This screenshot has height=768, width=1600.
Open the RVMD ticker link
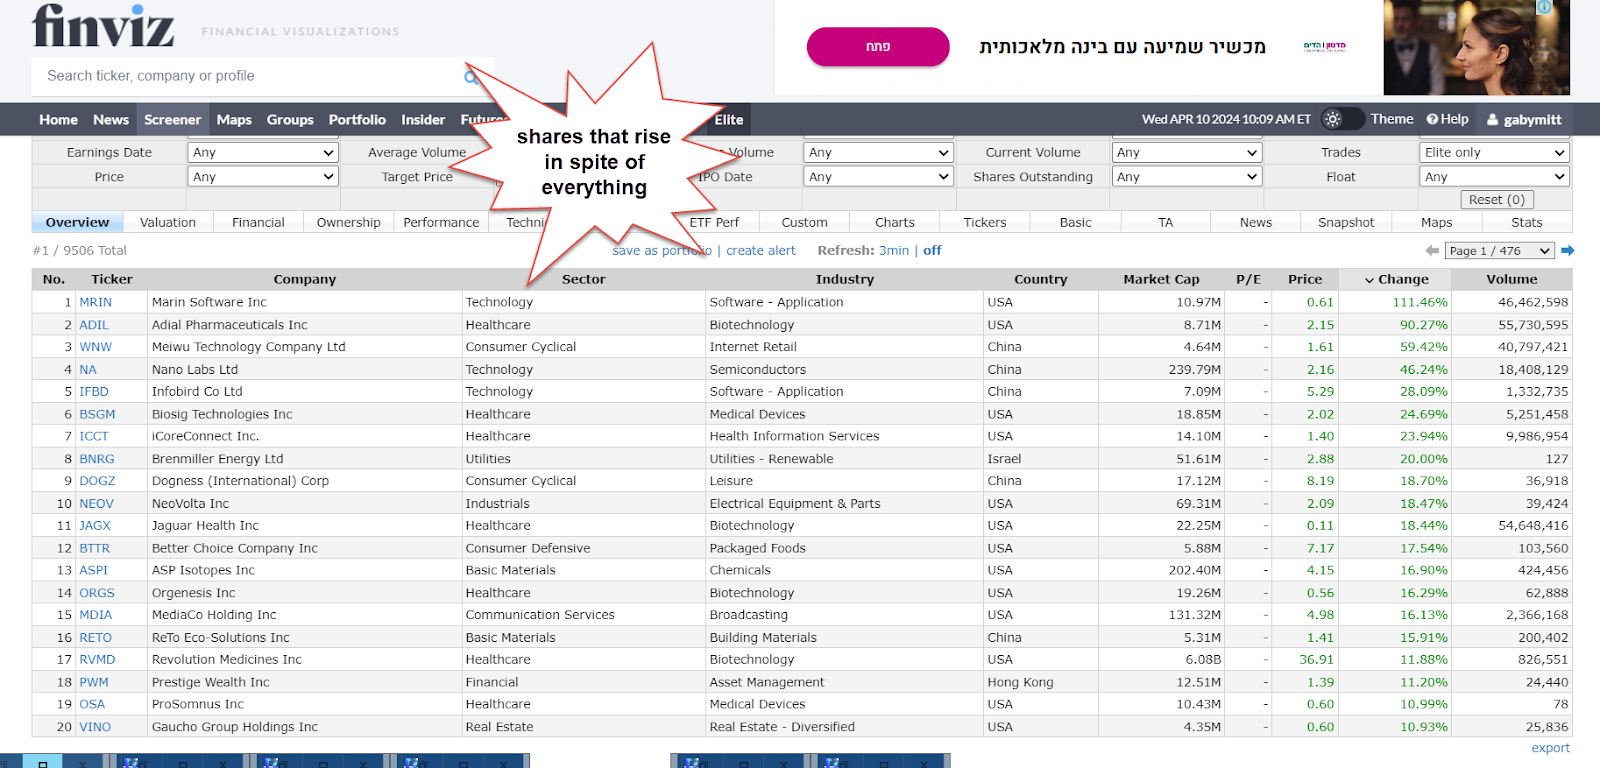click(x=97, y=660)
